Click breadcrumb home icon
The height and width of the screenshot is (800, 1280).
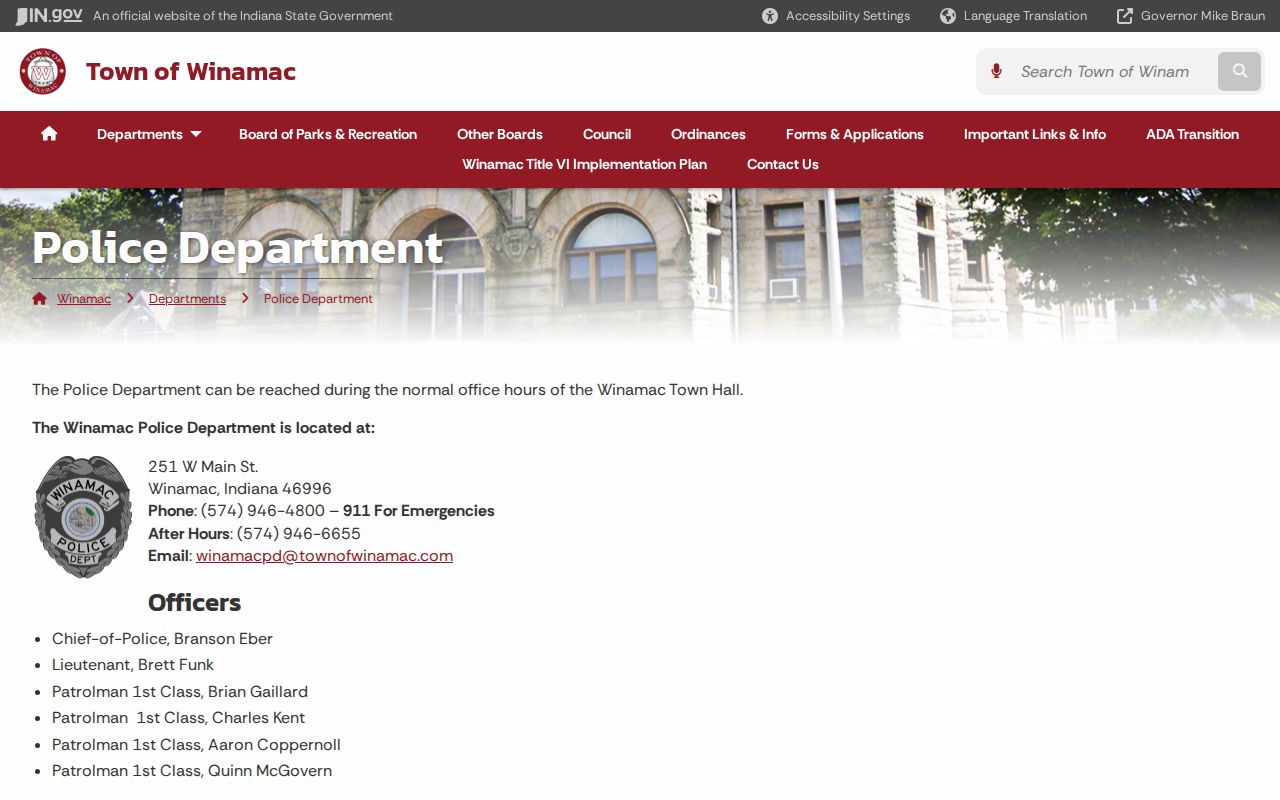click(x=40, y=298)
